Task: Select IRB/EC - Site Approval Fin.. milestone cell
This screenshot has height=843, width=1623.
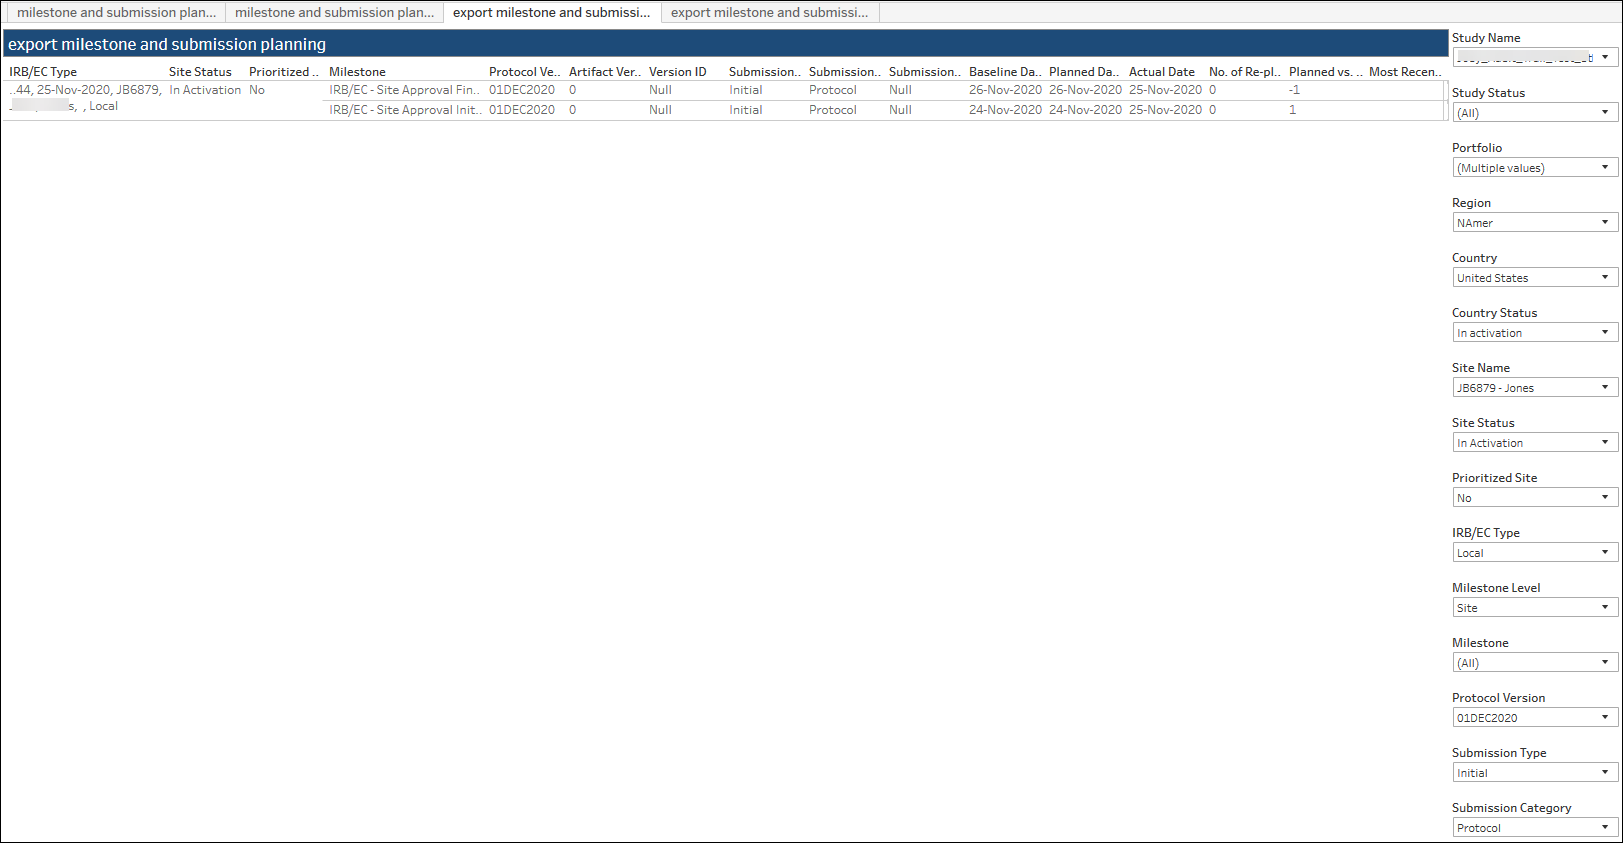Action: (x=404, y=90)
